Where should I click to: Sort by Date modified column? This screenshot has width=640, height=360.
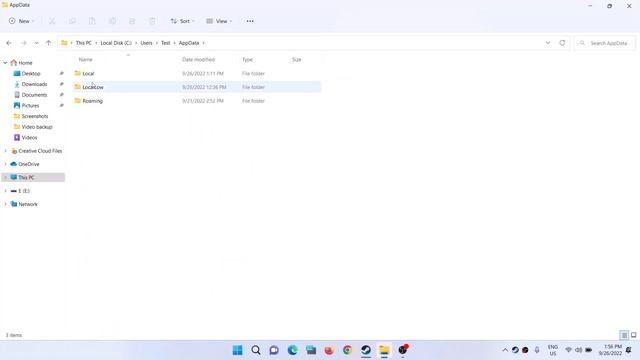(x=198, y=60)
